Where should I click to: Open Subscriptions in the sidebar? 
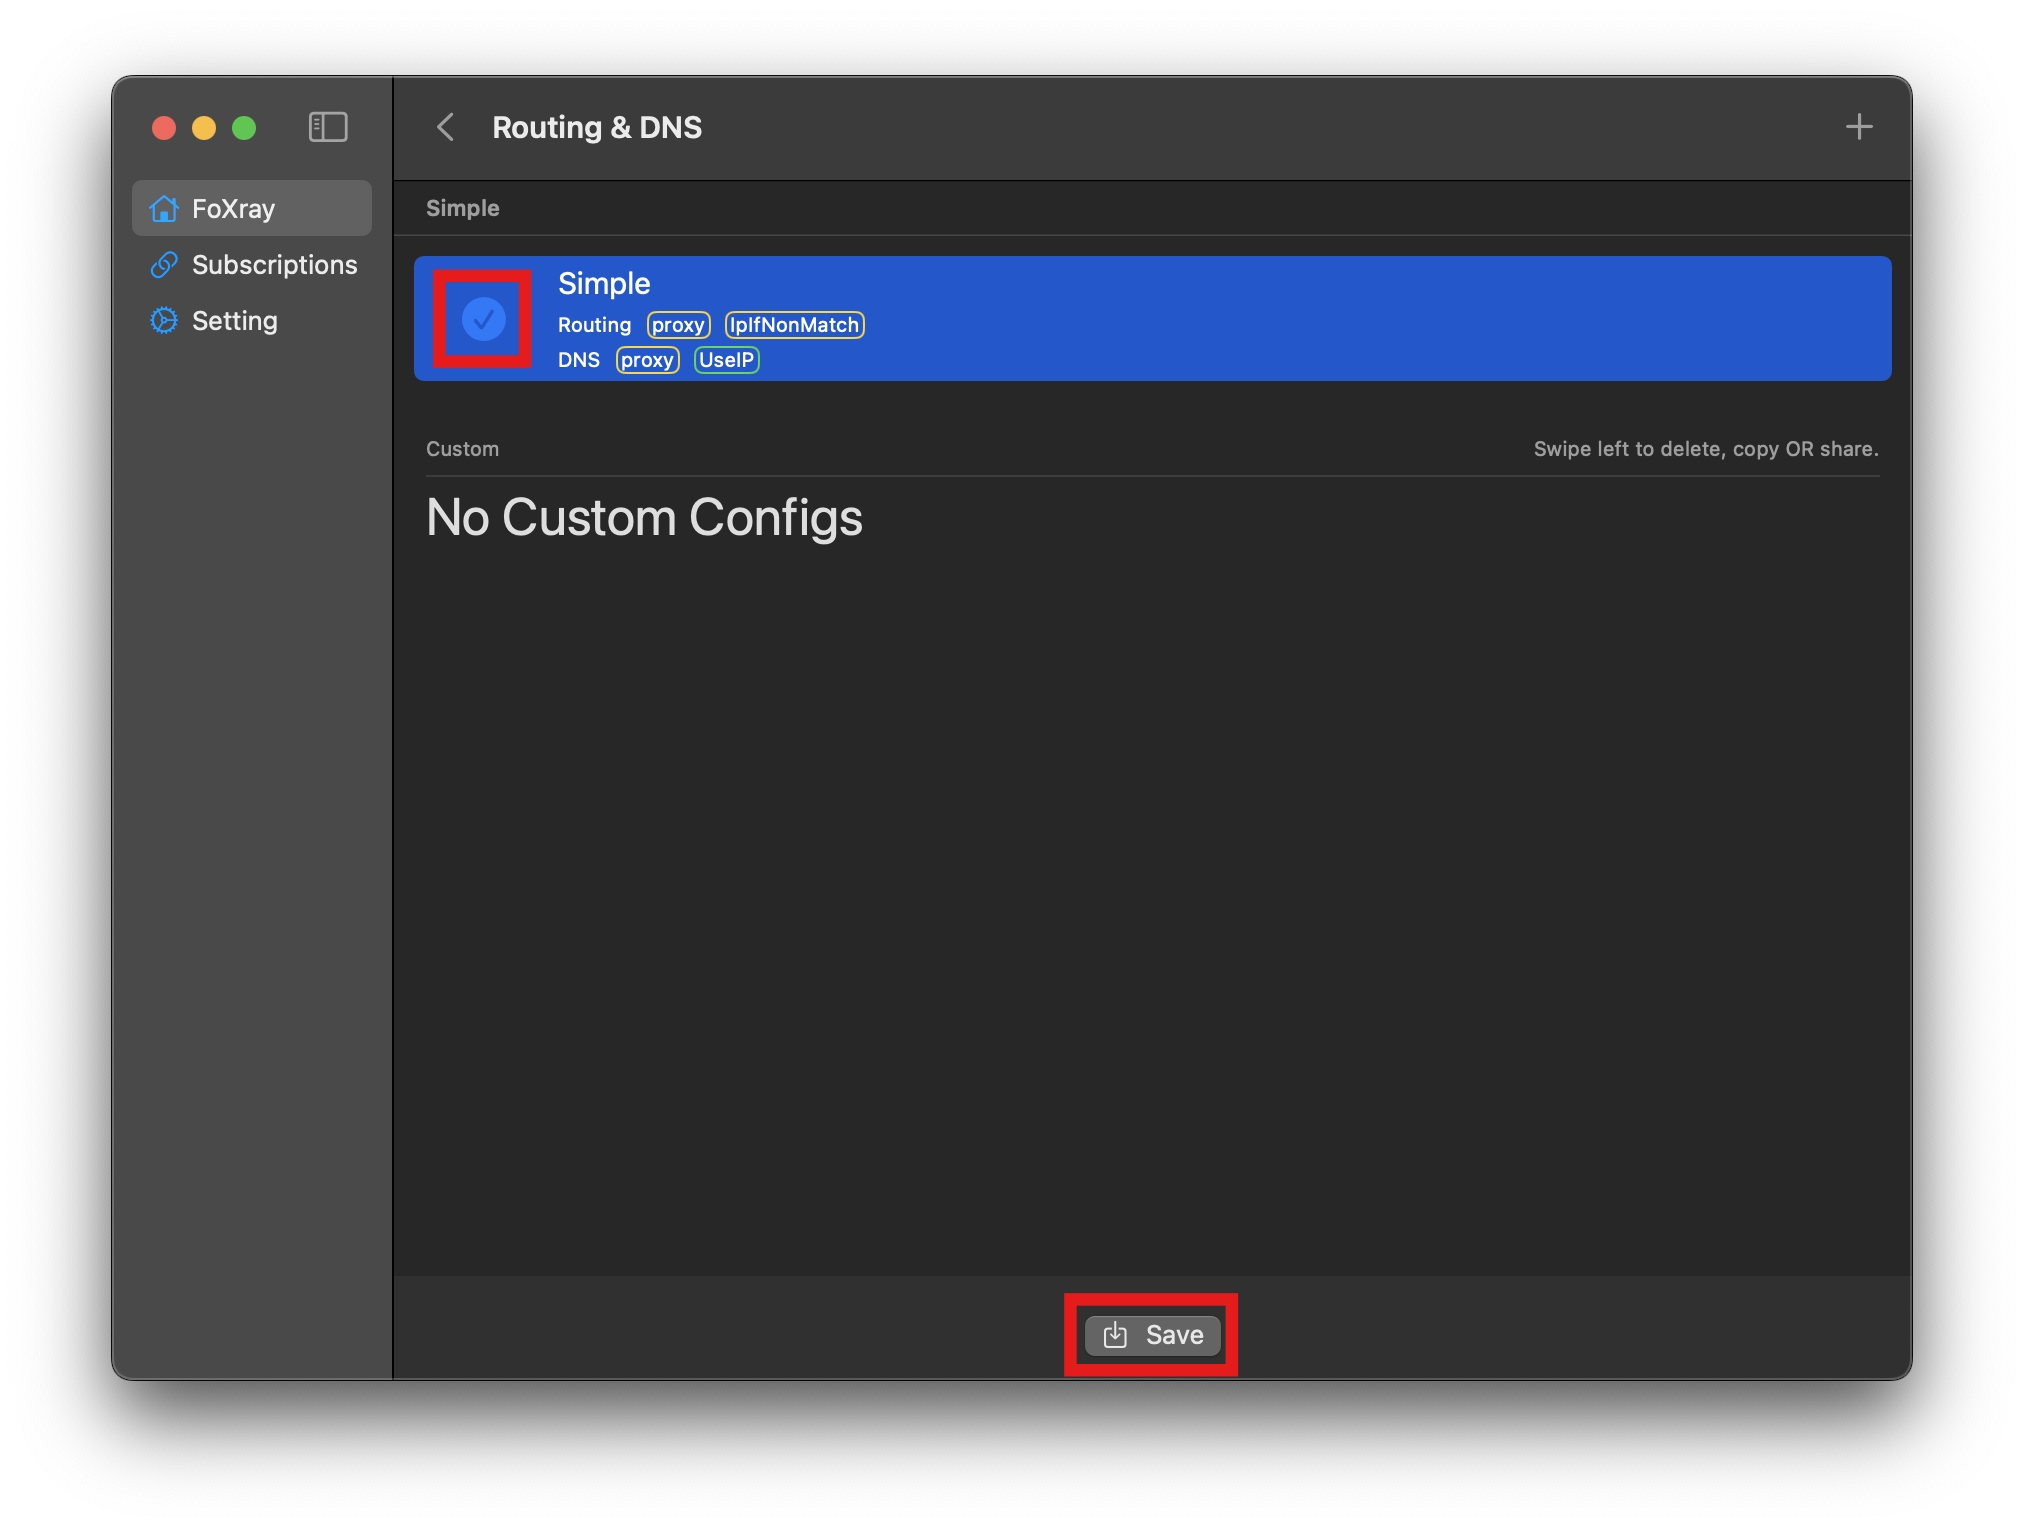tap(274, 265)
